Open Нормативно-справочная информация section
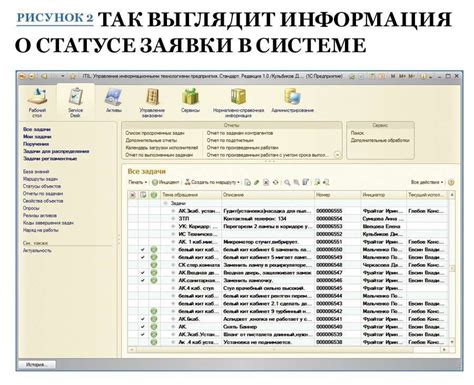Screen dimensions: 474x385 (238, 103)
